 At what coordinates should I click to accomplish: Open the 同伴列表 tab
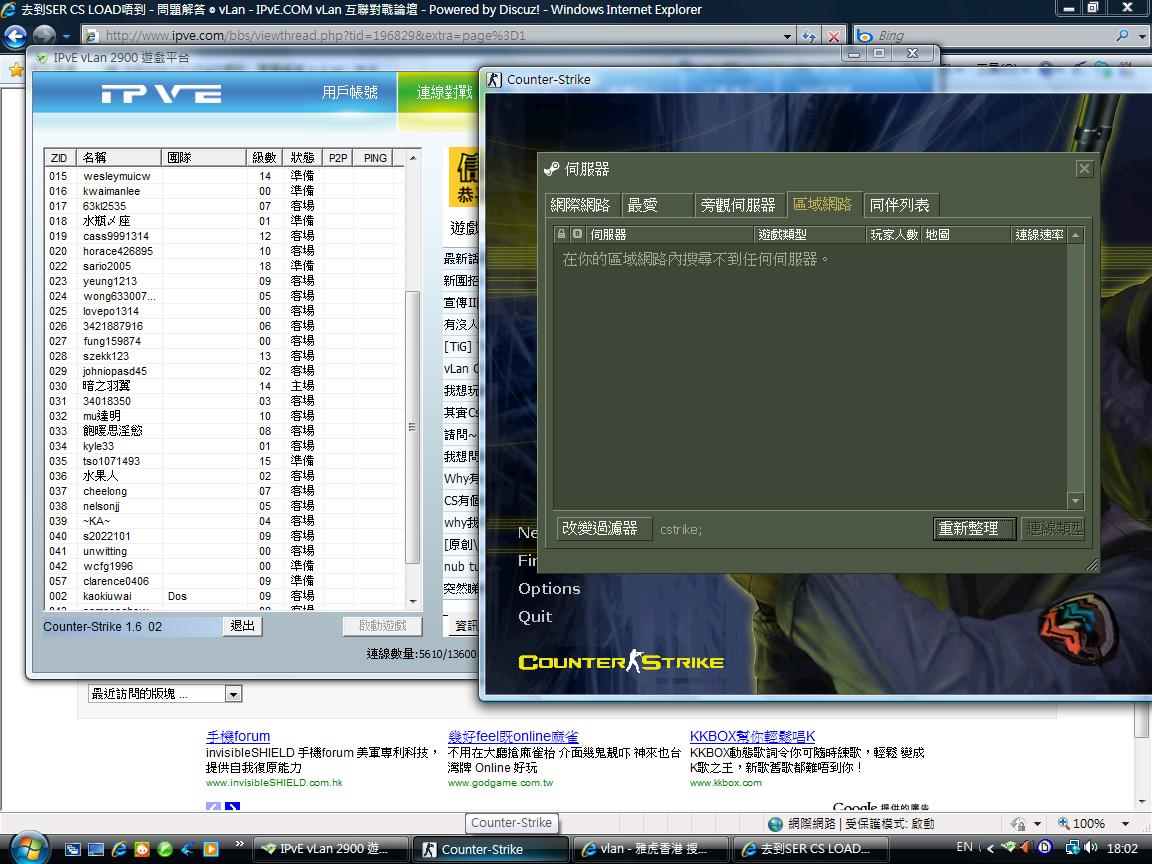click(900, 205)
